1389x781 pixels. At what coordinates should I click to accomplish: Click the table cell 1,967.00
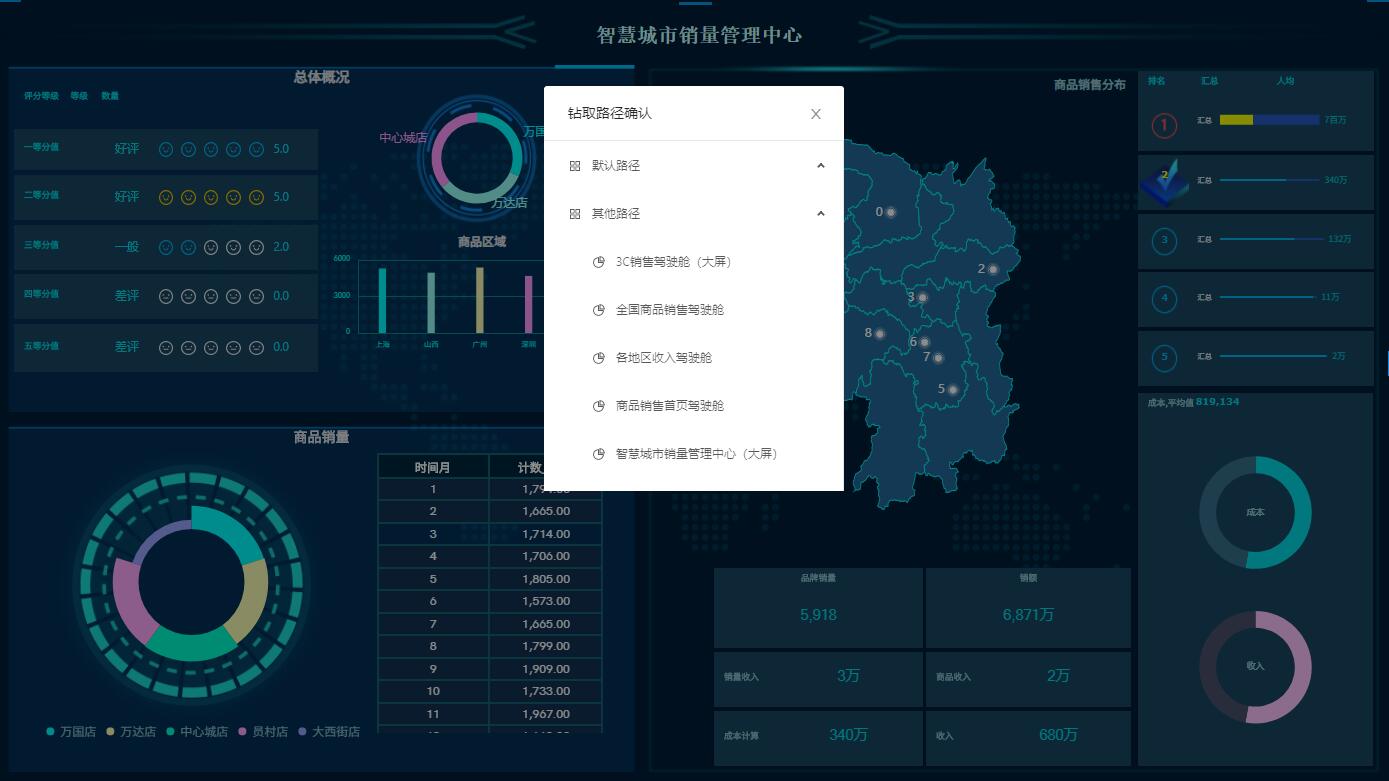point(546,714)
